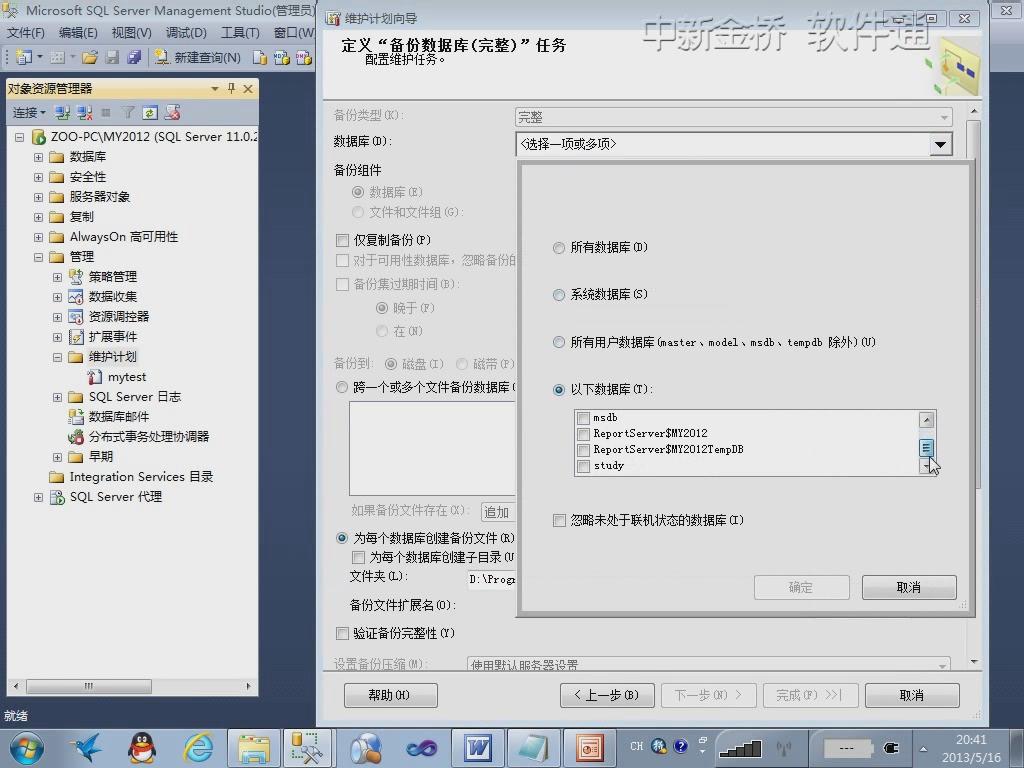Open the 编辑(E) menu
Image resolution: width=1024 pixels, height=768 pixels.
click(x=78, y=33)
